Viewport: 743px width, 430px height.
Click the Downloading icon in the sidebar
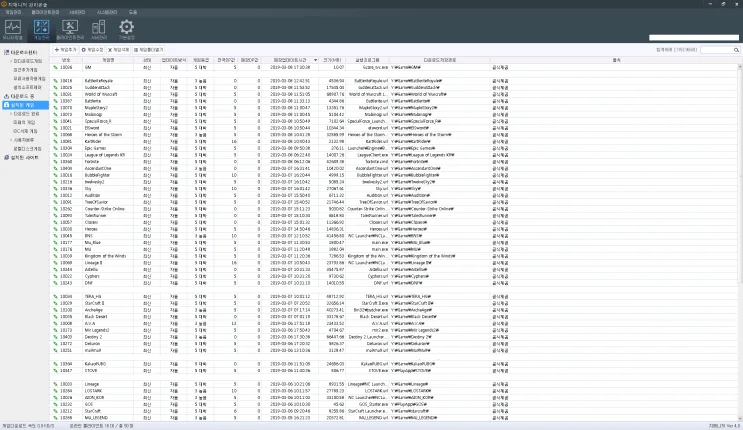tap(6, 96)
